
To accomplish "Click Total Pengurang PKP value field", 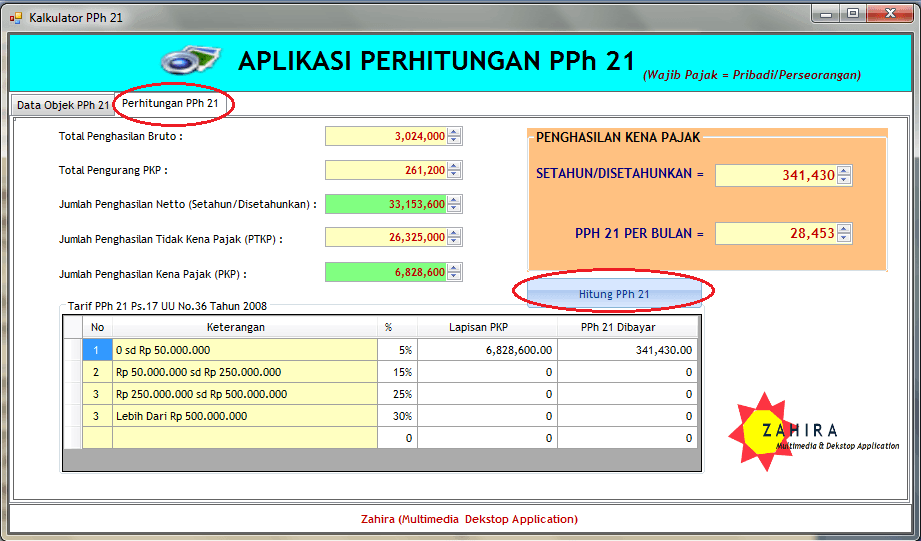I will [385, 171].
